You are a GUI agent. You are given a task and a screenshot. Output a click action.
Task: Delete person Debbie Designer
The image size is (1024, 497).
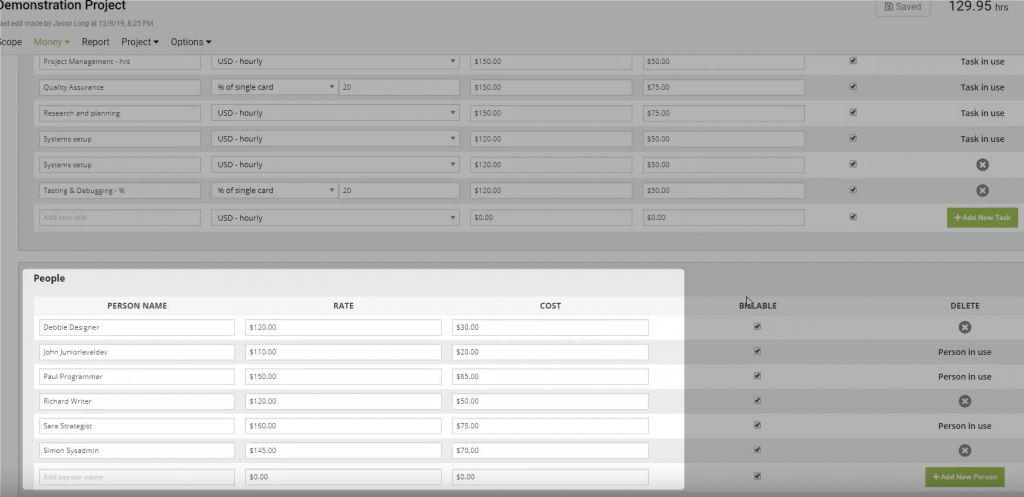tap(965, 327)
